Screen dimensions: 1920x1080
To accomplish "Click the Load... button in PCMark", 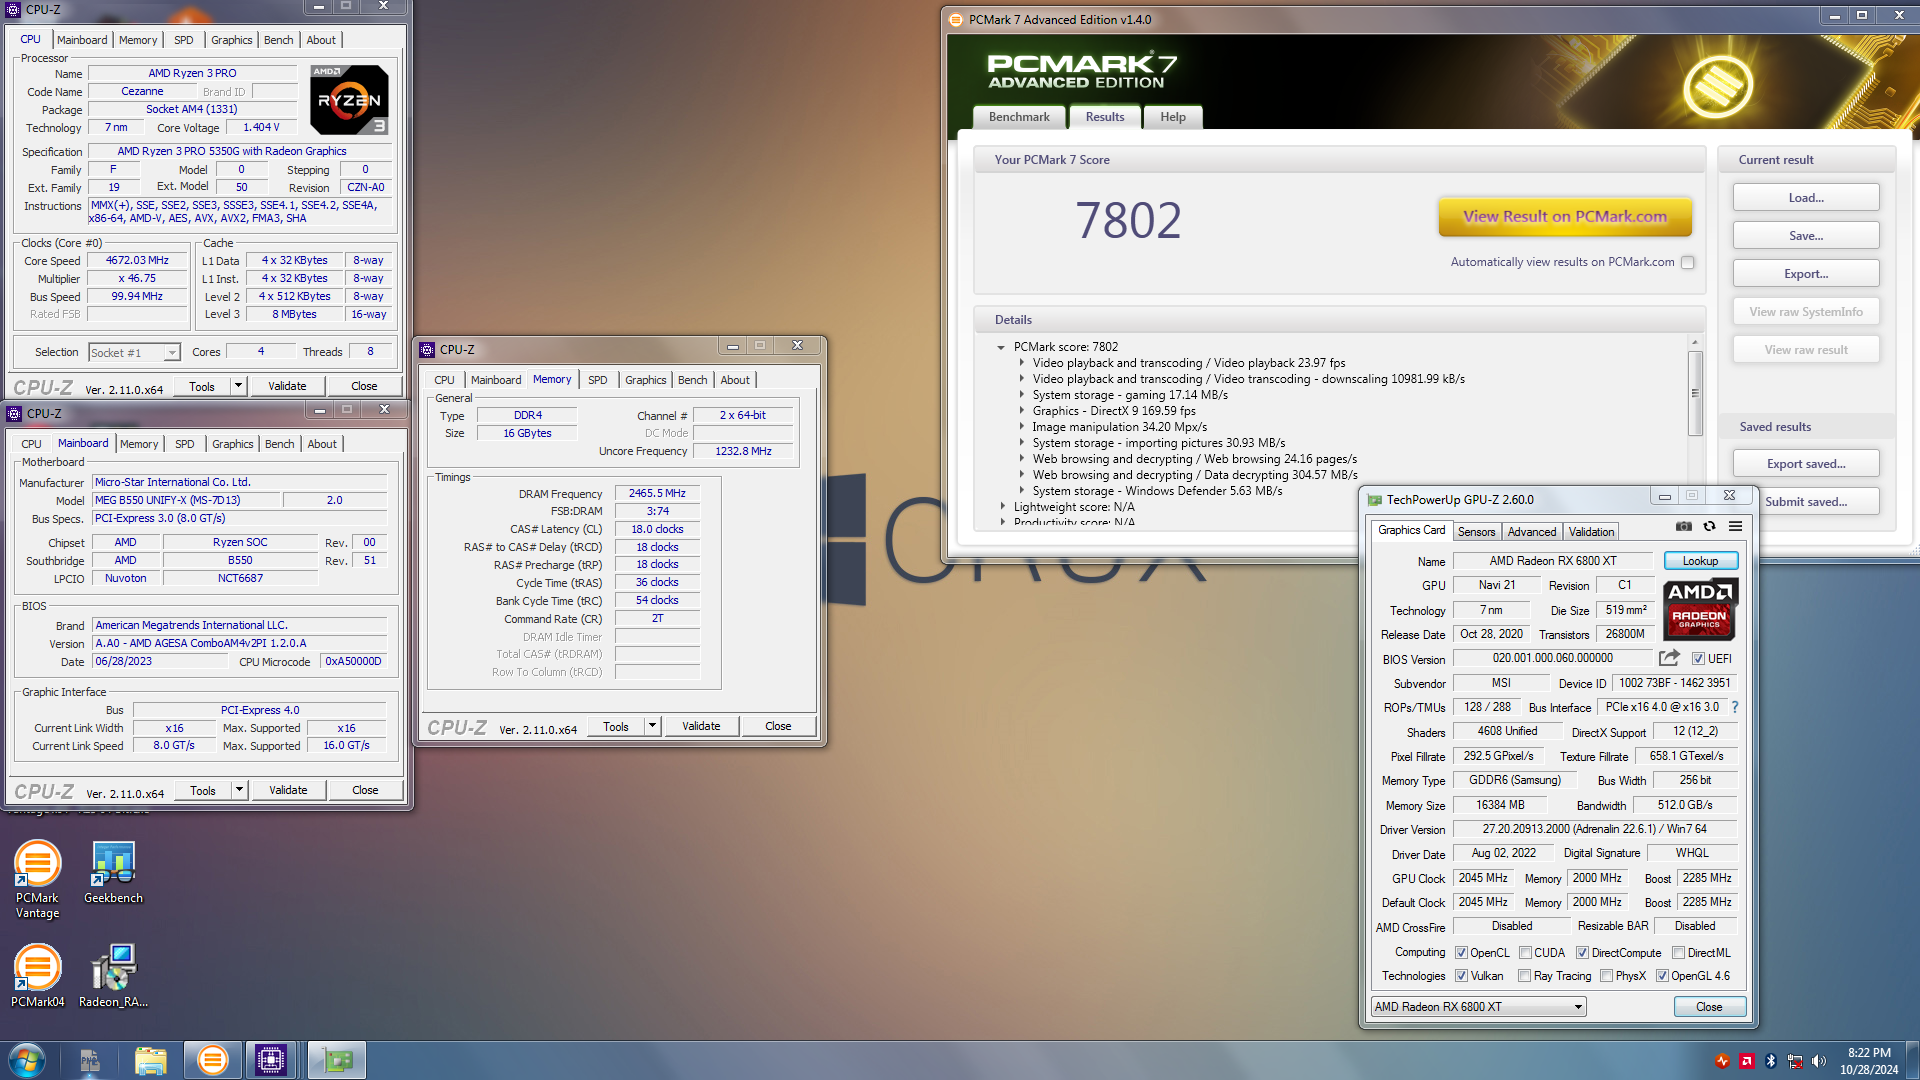I will tap(1806, 198).
